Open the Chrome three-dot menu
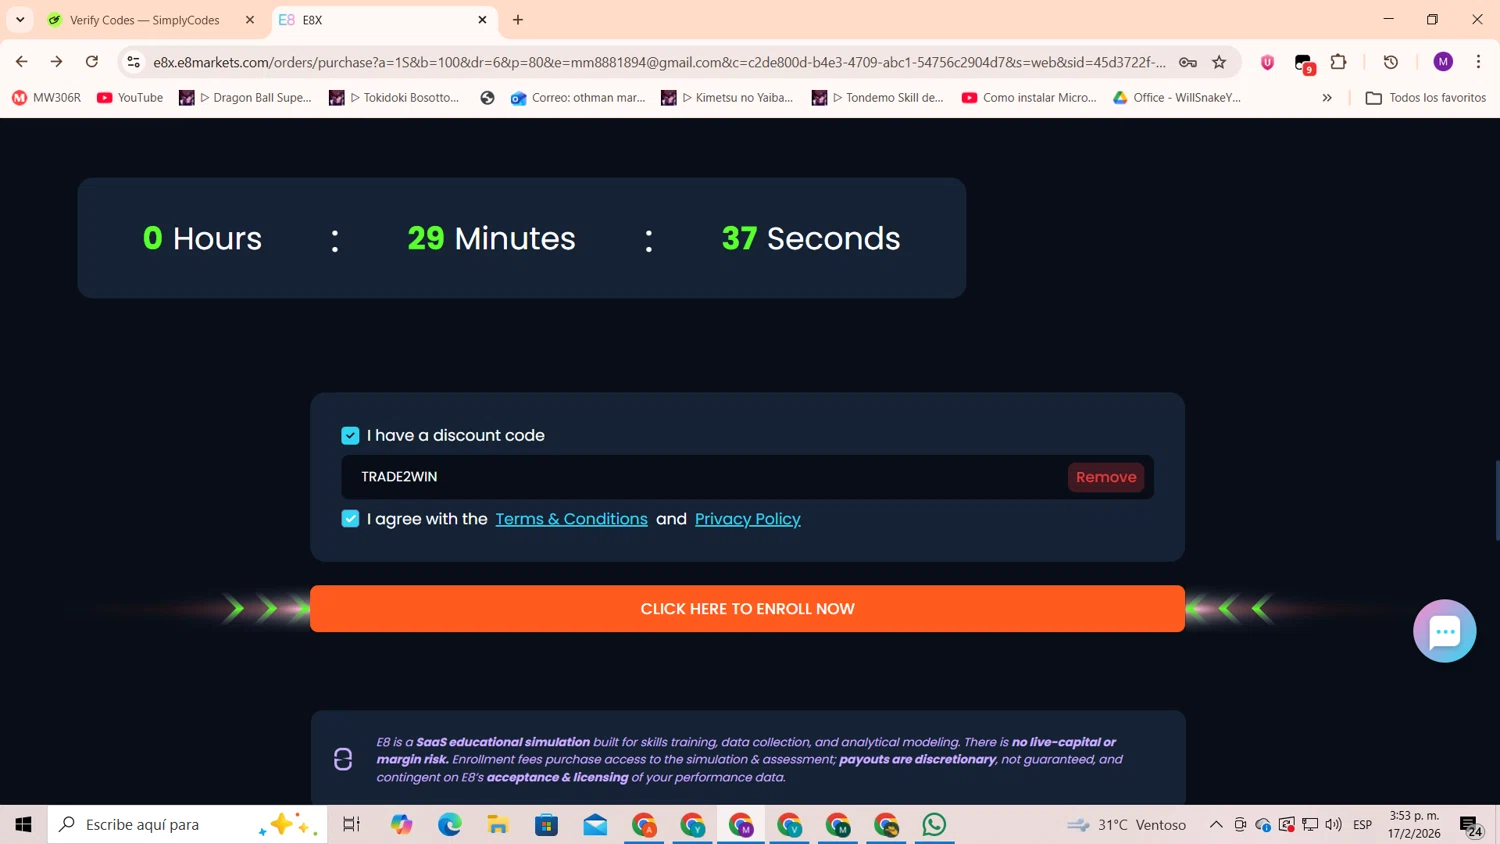The image size is (1500, 844). (x=1478, y=62)
